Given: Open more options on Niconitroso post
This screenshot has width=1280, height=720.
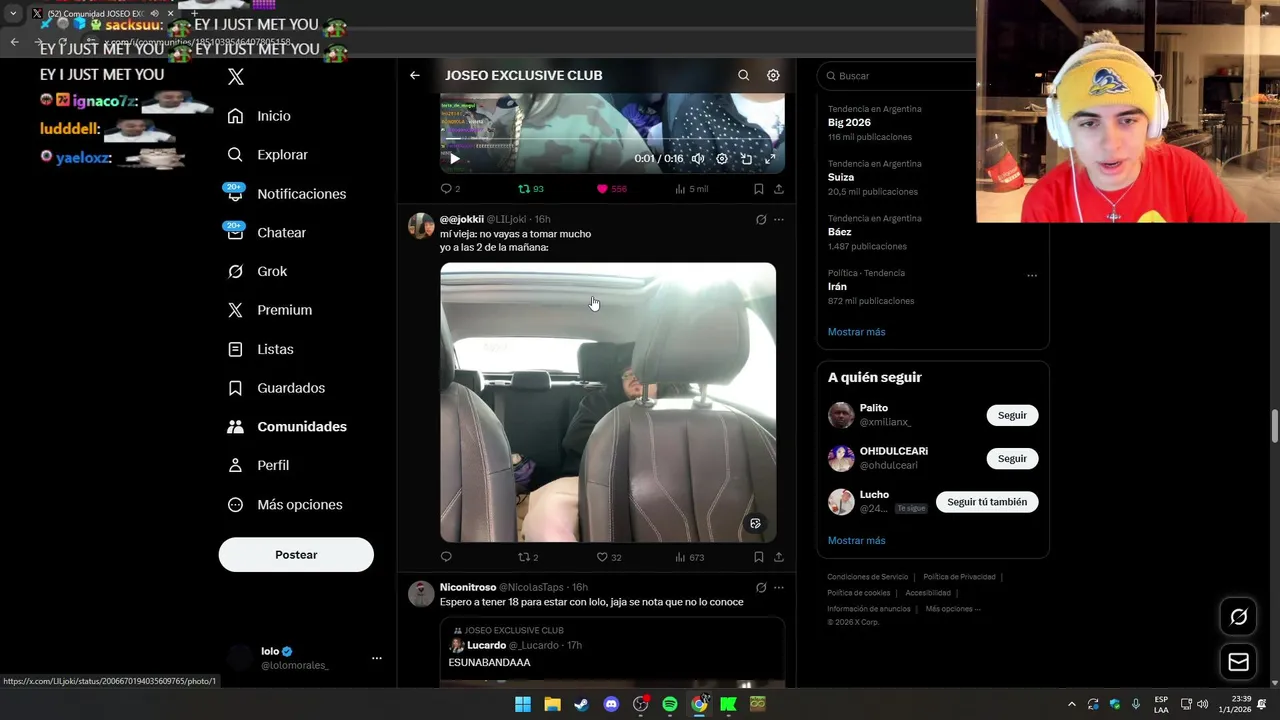Looking at the screenshot, I should click(779, 588).
